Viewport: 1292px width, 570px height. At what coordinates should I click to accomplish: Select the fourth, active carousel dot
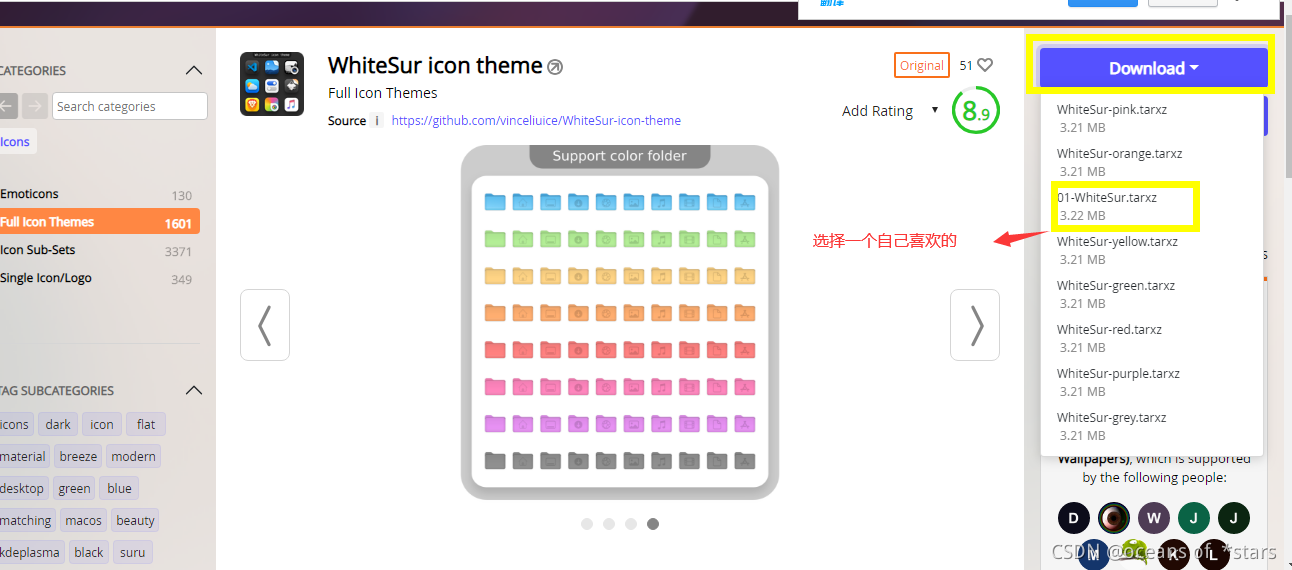[x=653, y=523]
